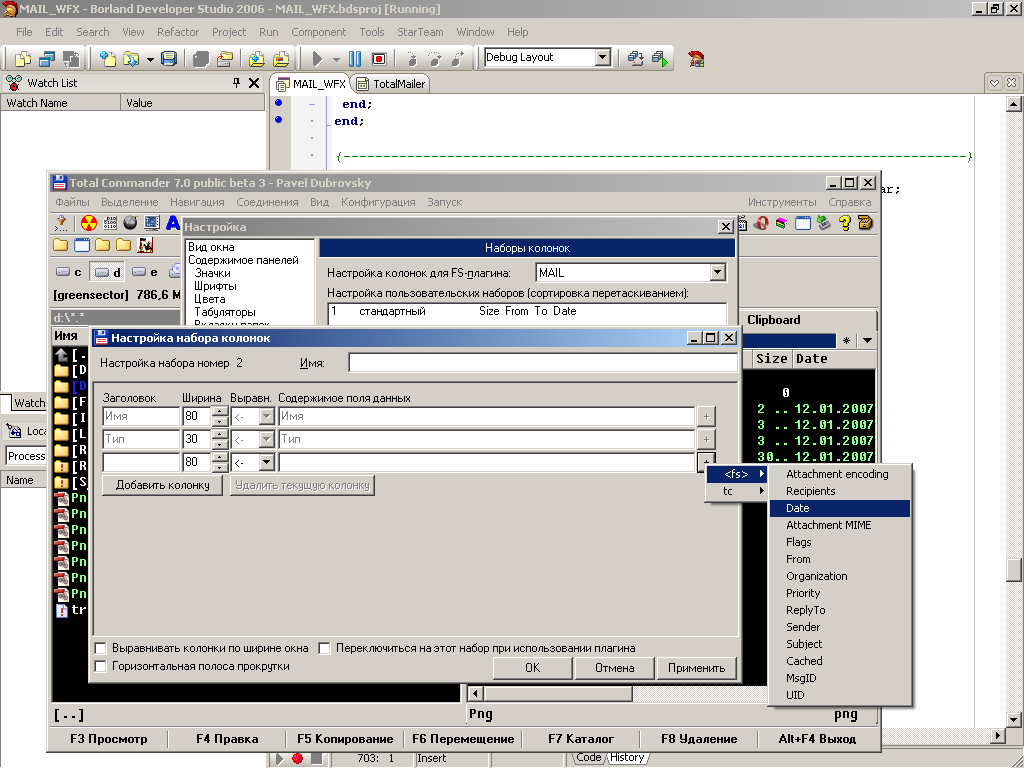
Task: Select the 'стандартный' column set row
Action: [526, 312]
